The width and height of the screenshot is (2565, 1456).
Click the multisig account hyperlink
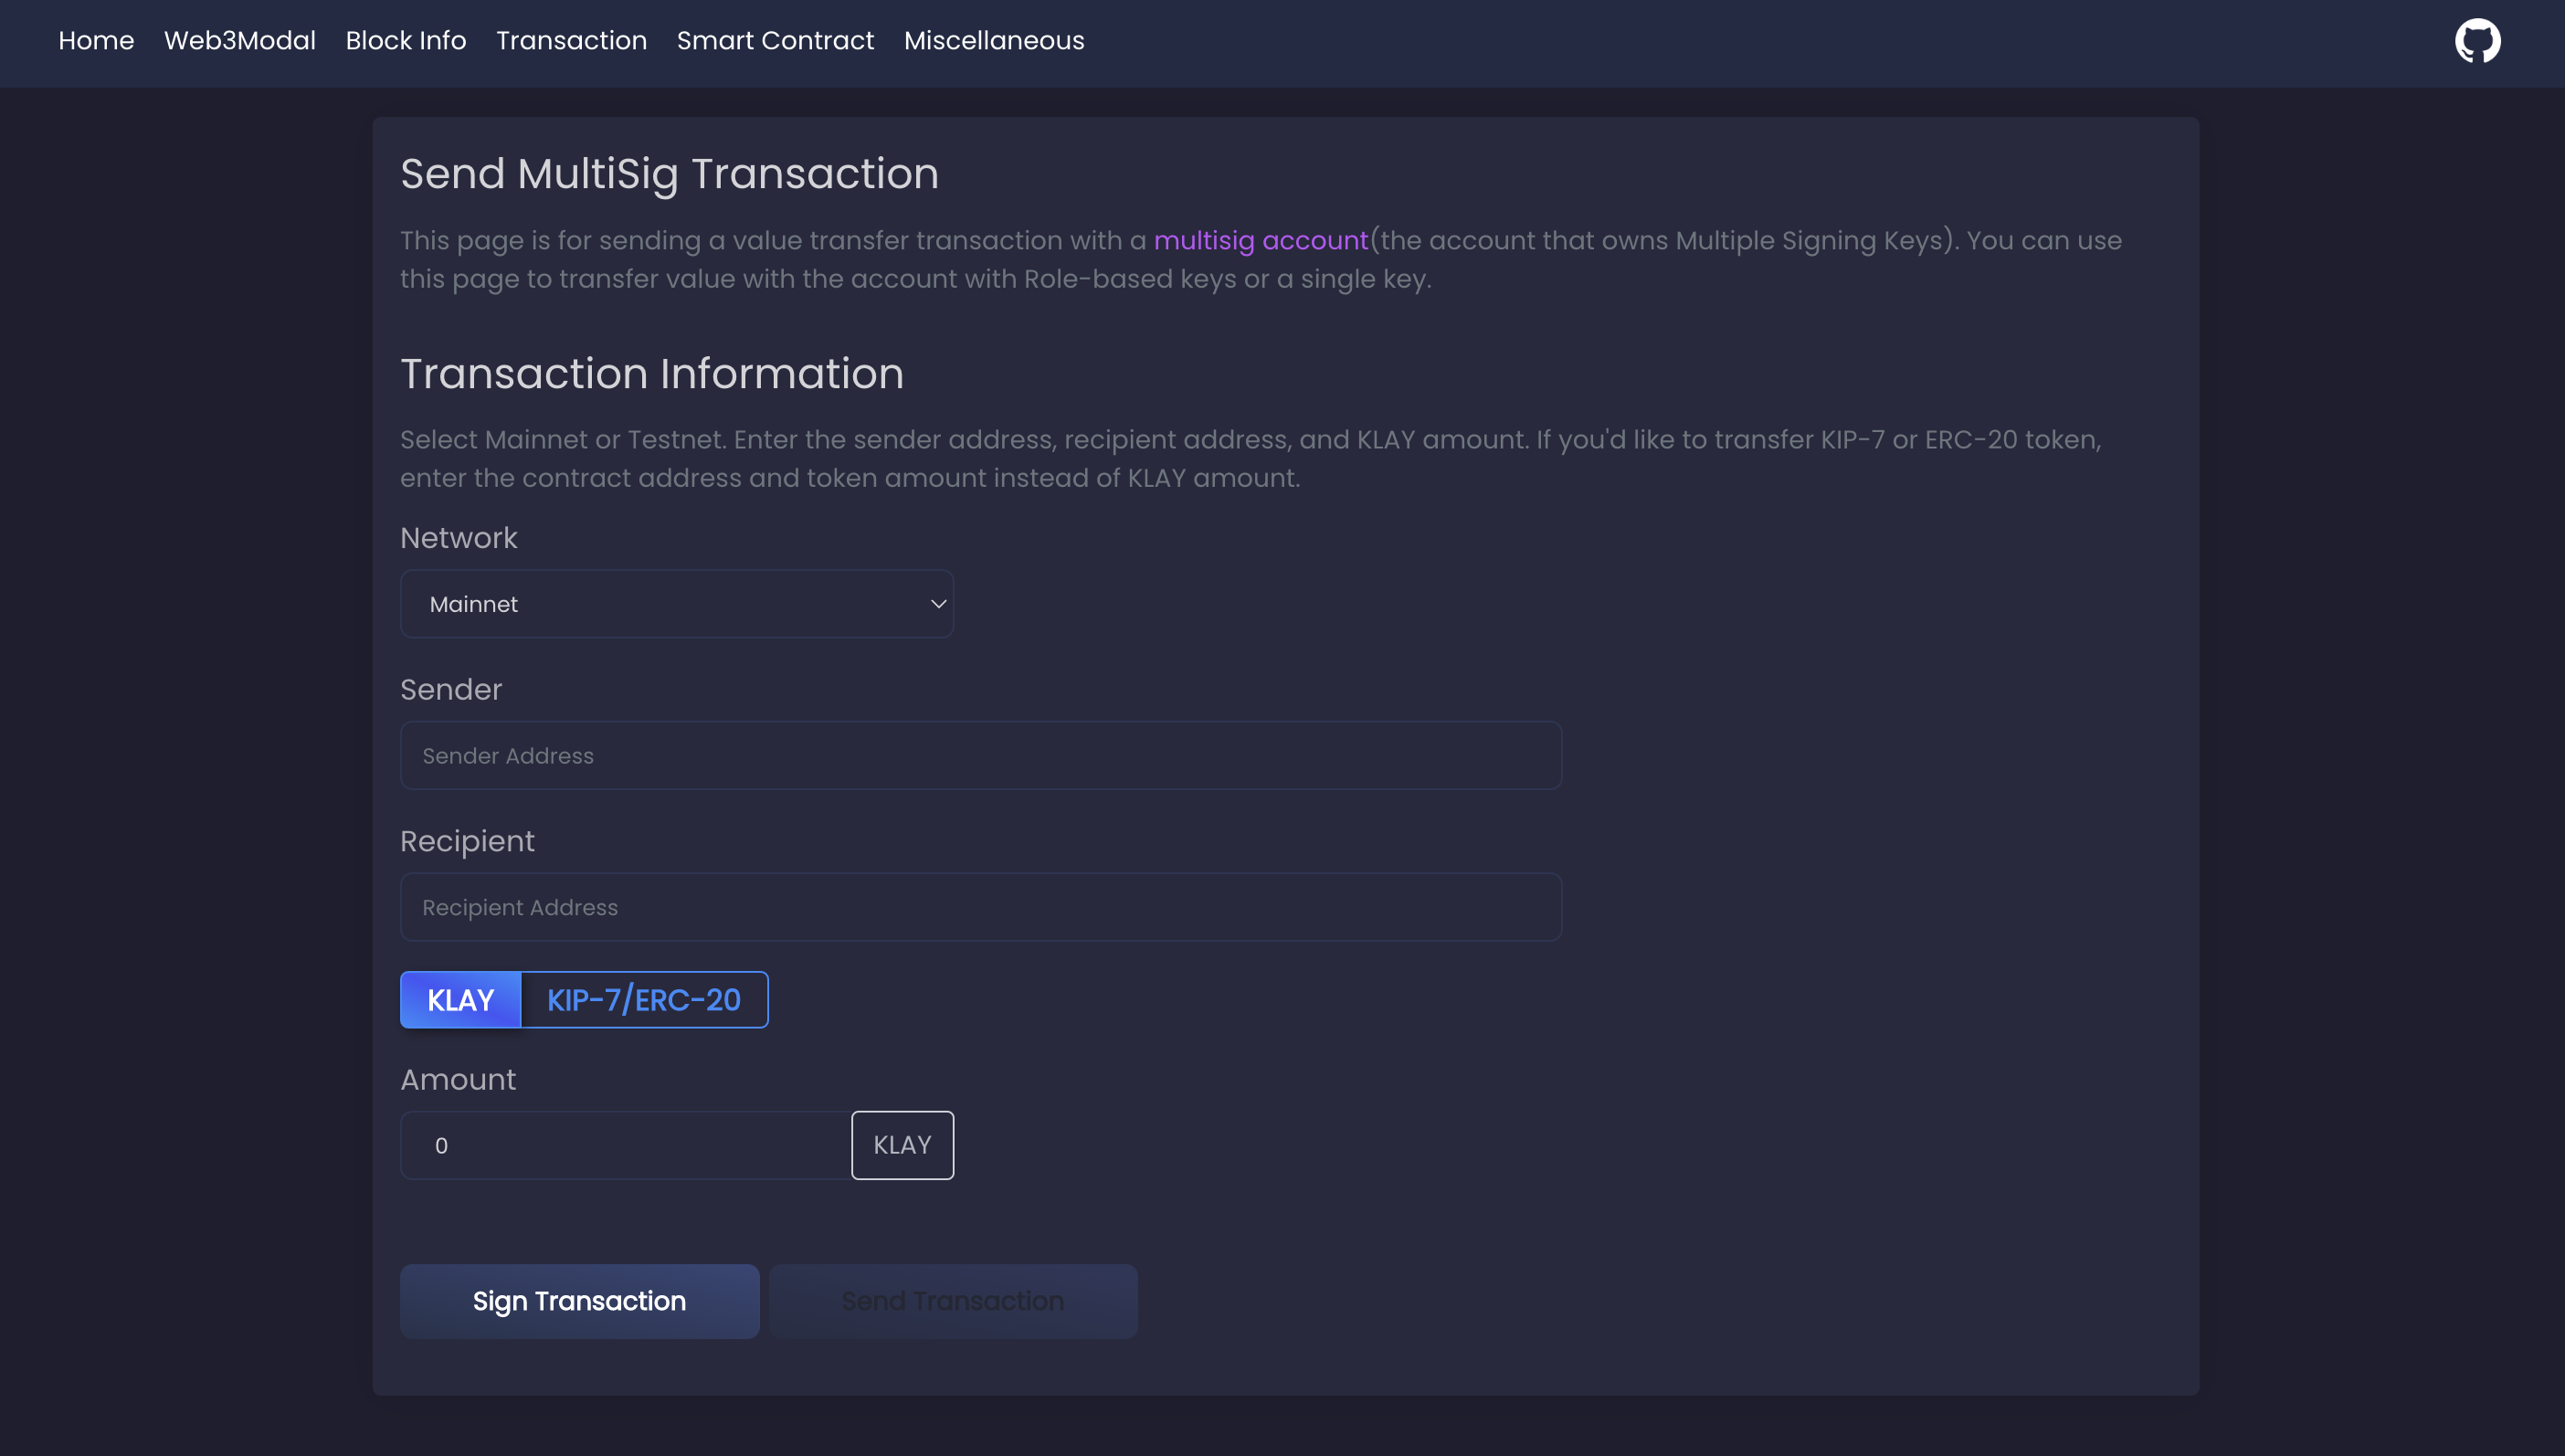pos(1260,241)
